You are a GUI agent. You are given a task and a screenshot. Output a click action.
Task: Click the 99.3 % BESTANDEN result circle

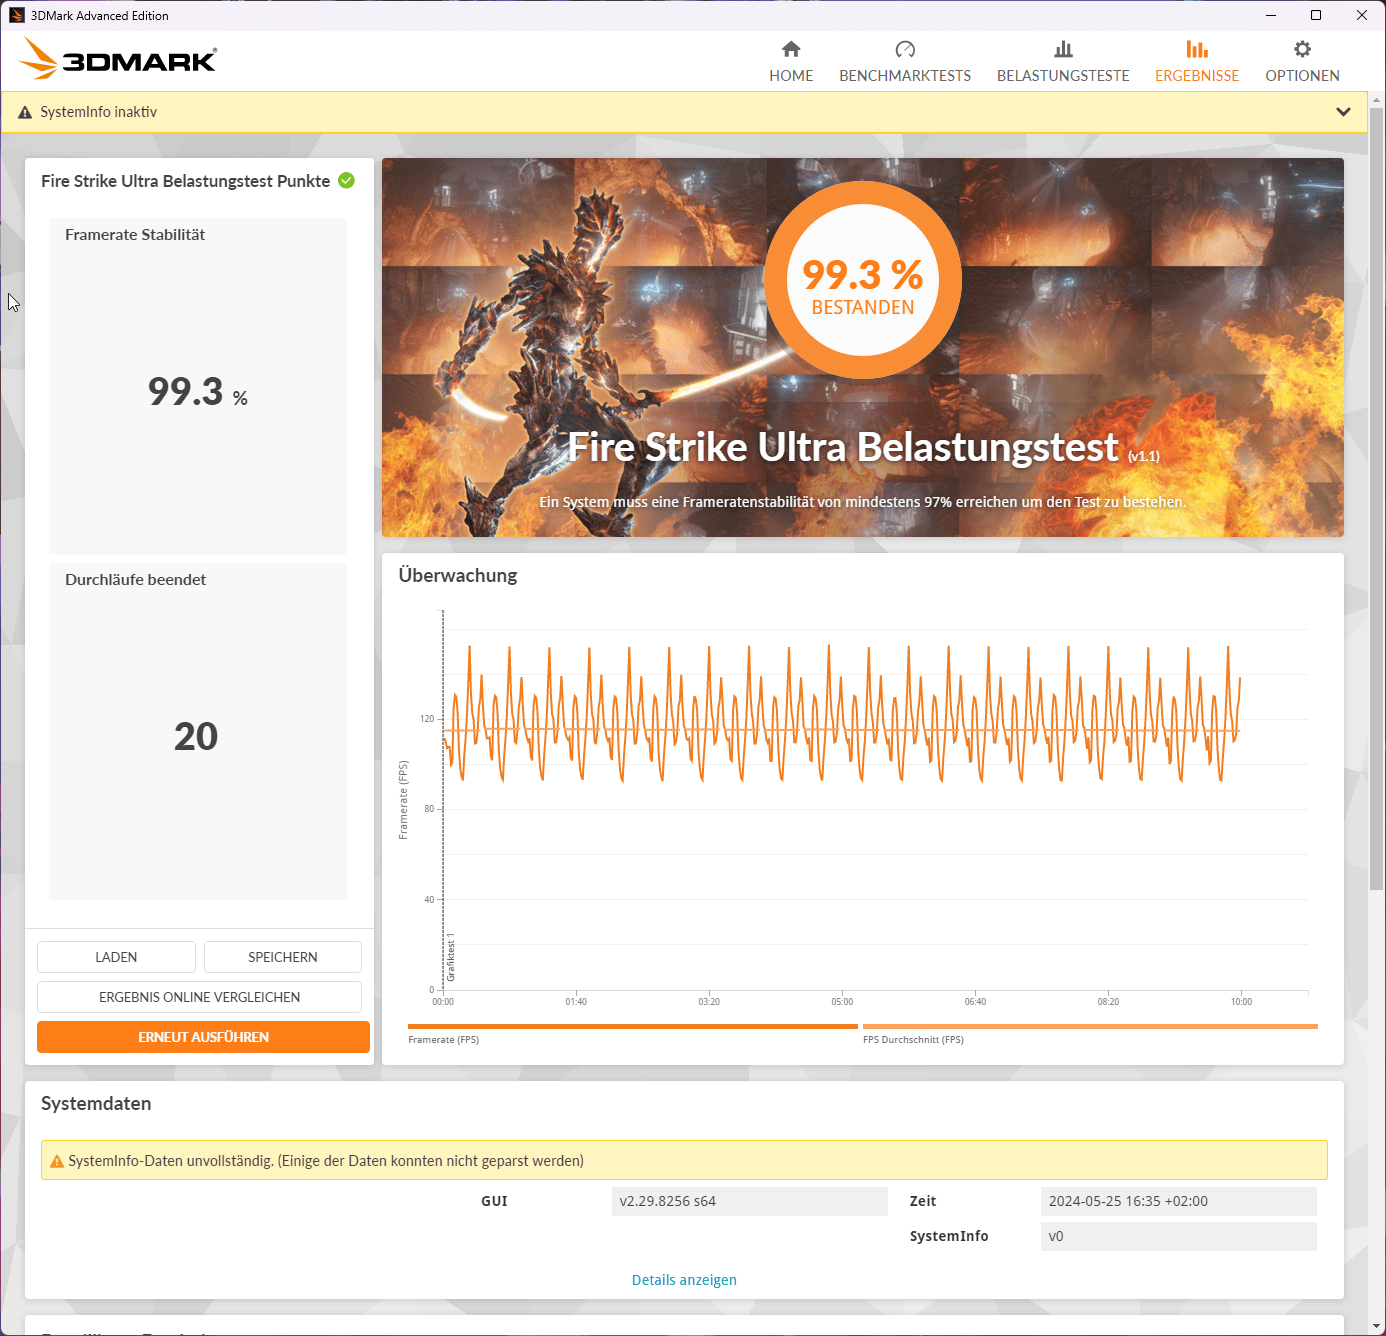pos(863,280)
